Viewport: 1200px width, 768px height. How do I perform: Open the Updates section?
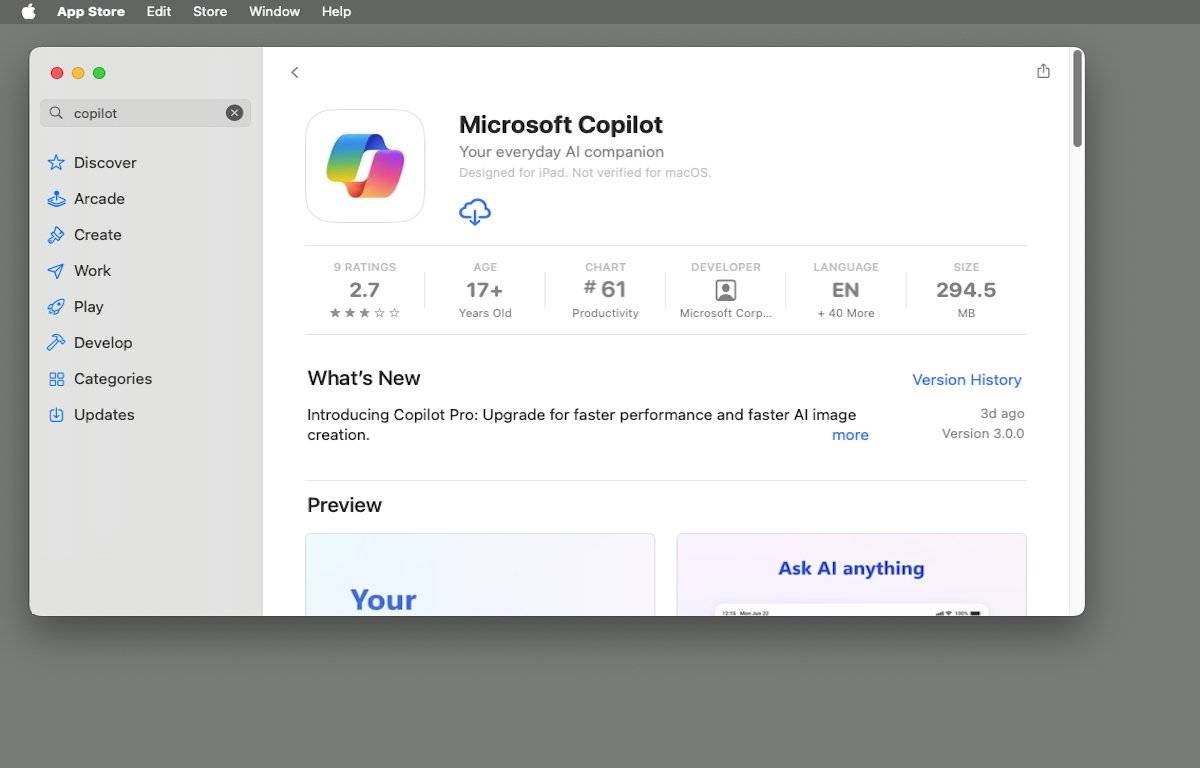(103, 415)
